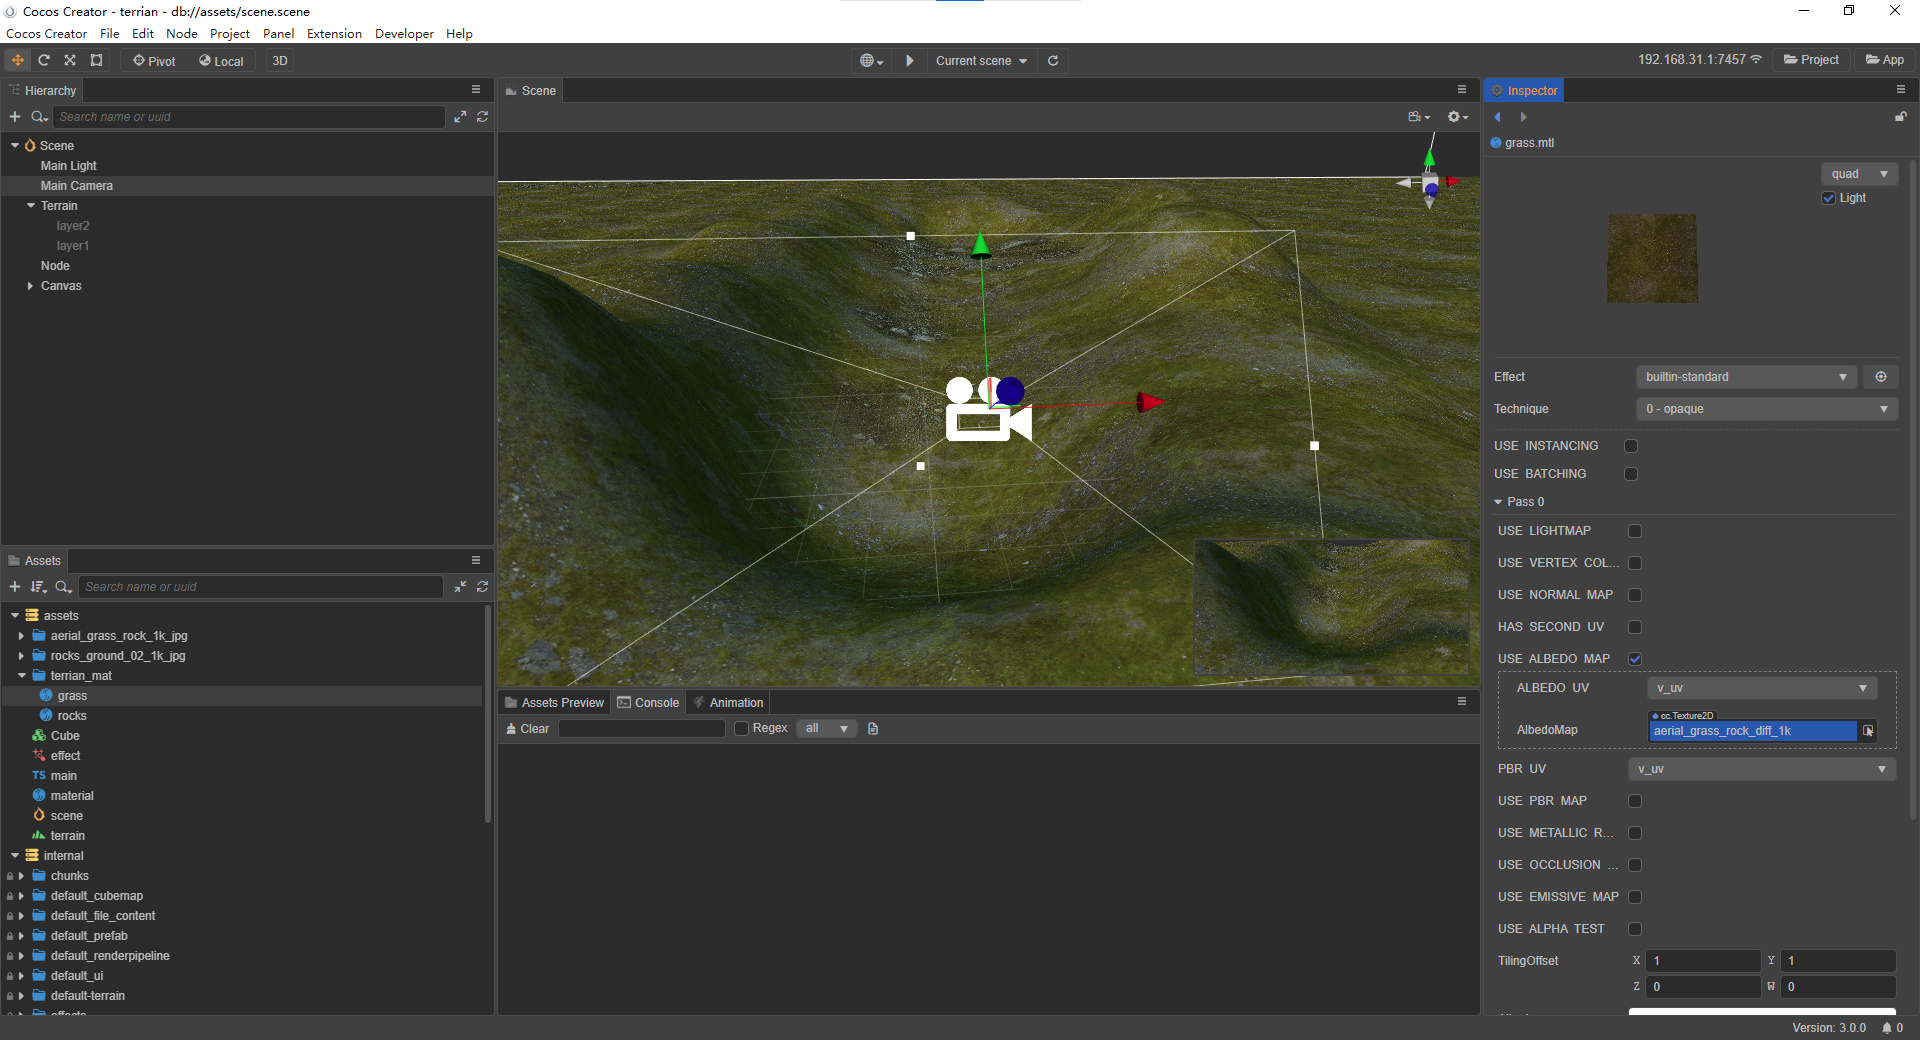Select the Rotate transform tool

[x=44, y=61]
